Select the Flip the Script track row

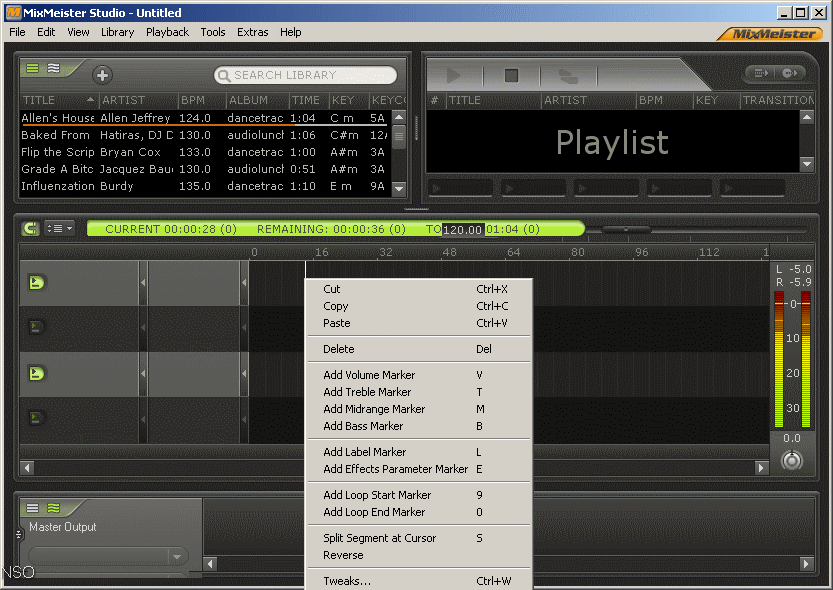(x=205, y=152)
